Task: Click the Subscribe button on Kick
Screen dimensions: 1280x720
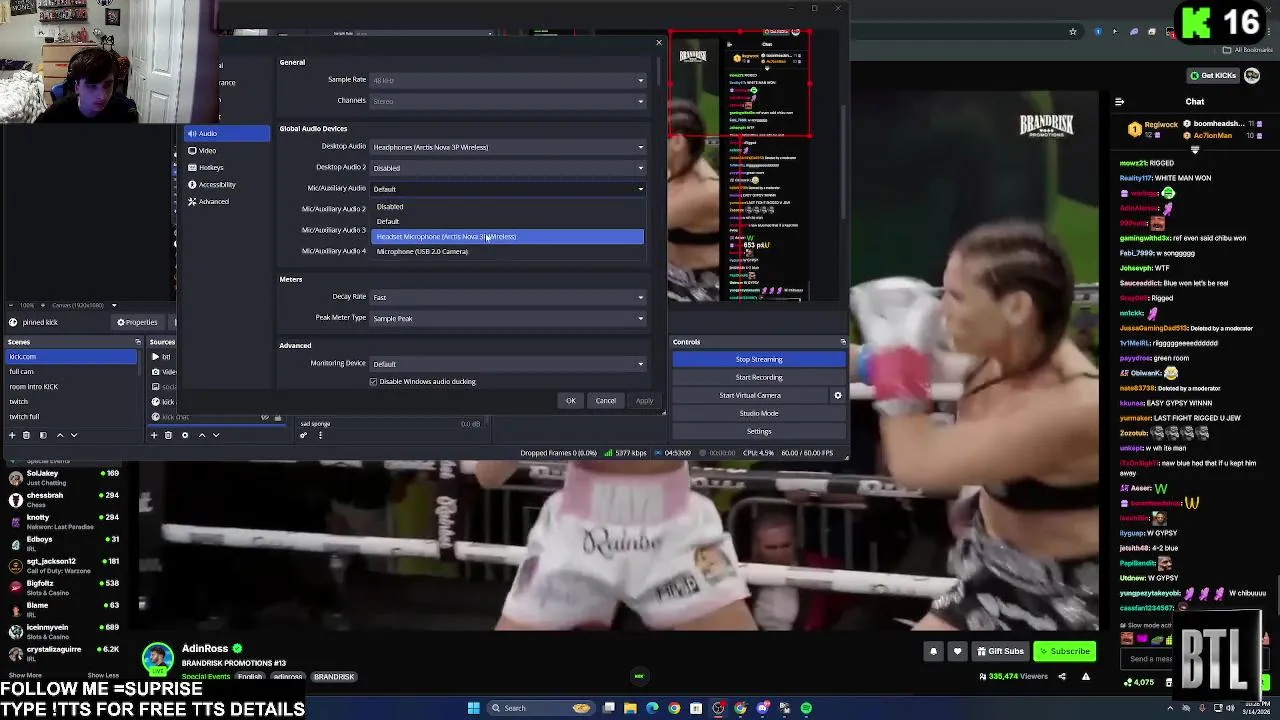Action: pos(1064,651)
